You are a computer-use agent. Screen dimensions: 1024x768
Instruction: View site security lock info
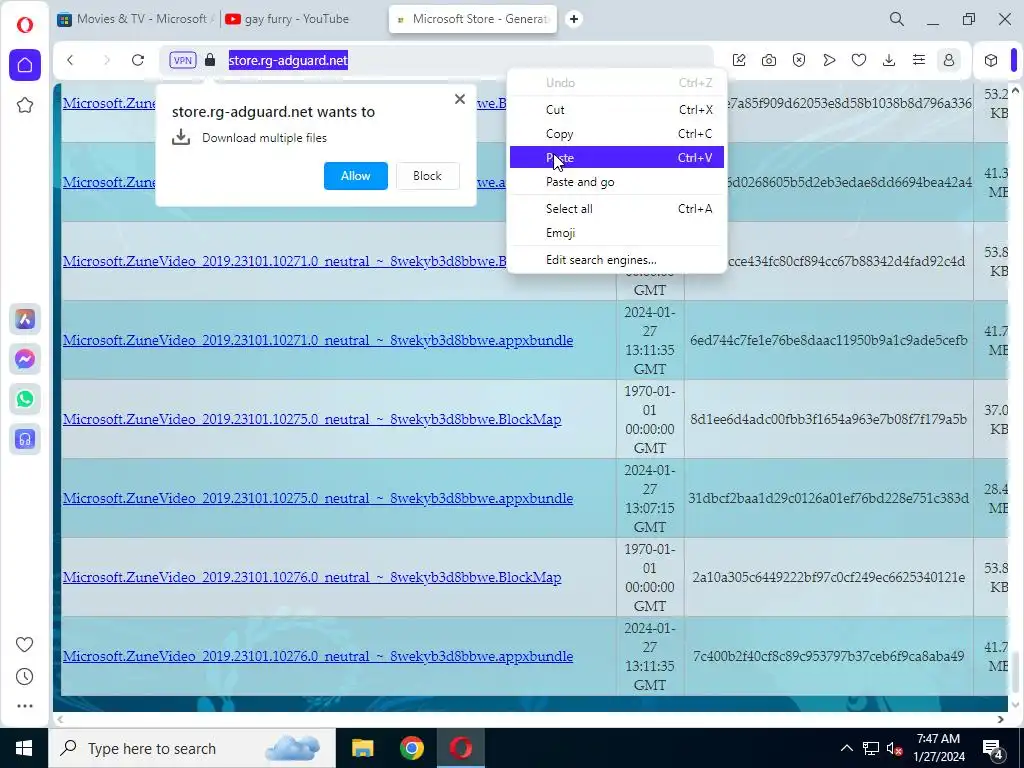point(210,60)
